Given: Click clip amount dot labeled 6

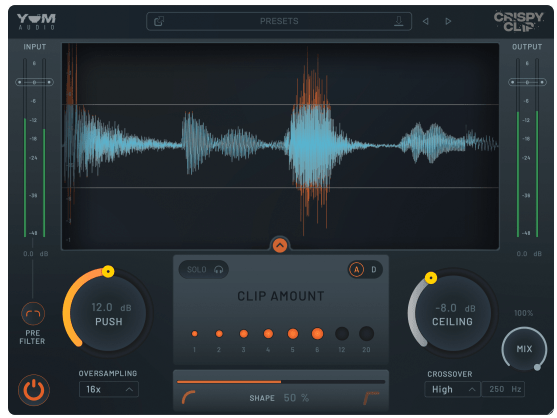Looking at the screenshot, I should click(317, 334).
